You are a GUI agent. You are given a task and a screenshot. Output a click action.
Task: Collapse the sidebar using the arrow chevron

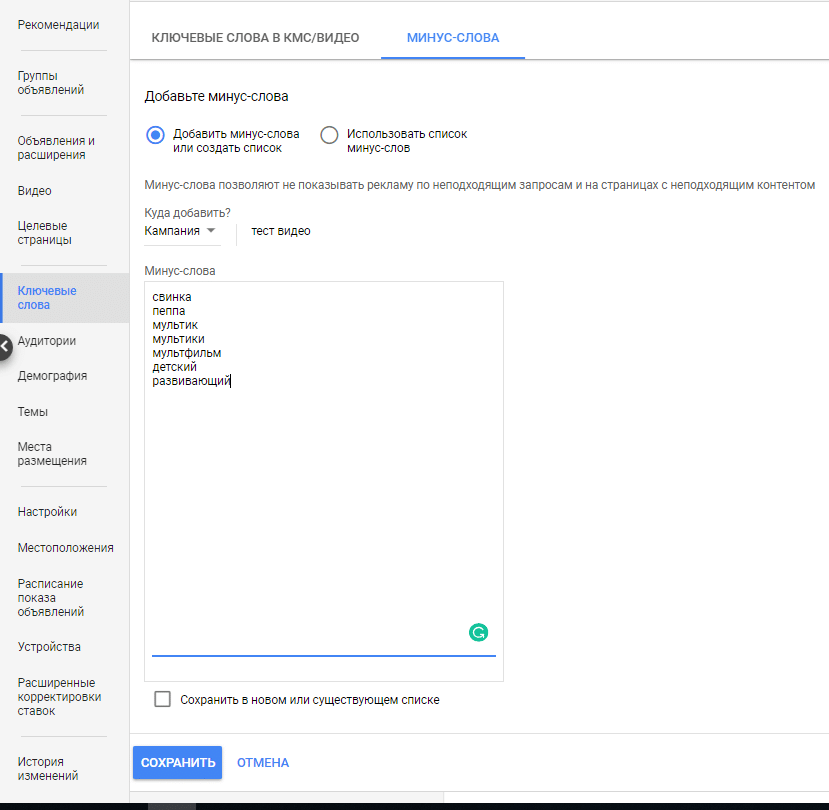(4, 346)
